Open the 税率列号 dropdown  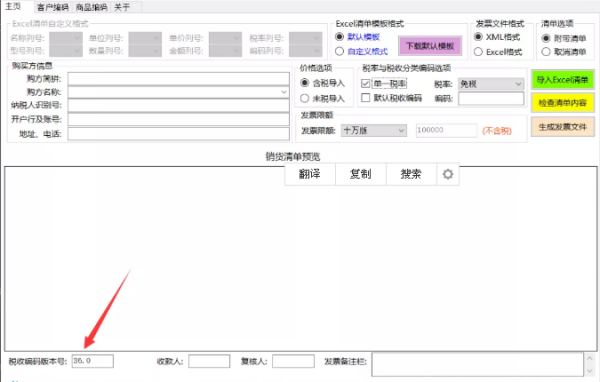[x=305, y=38]
